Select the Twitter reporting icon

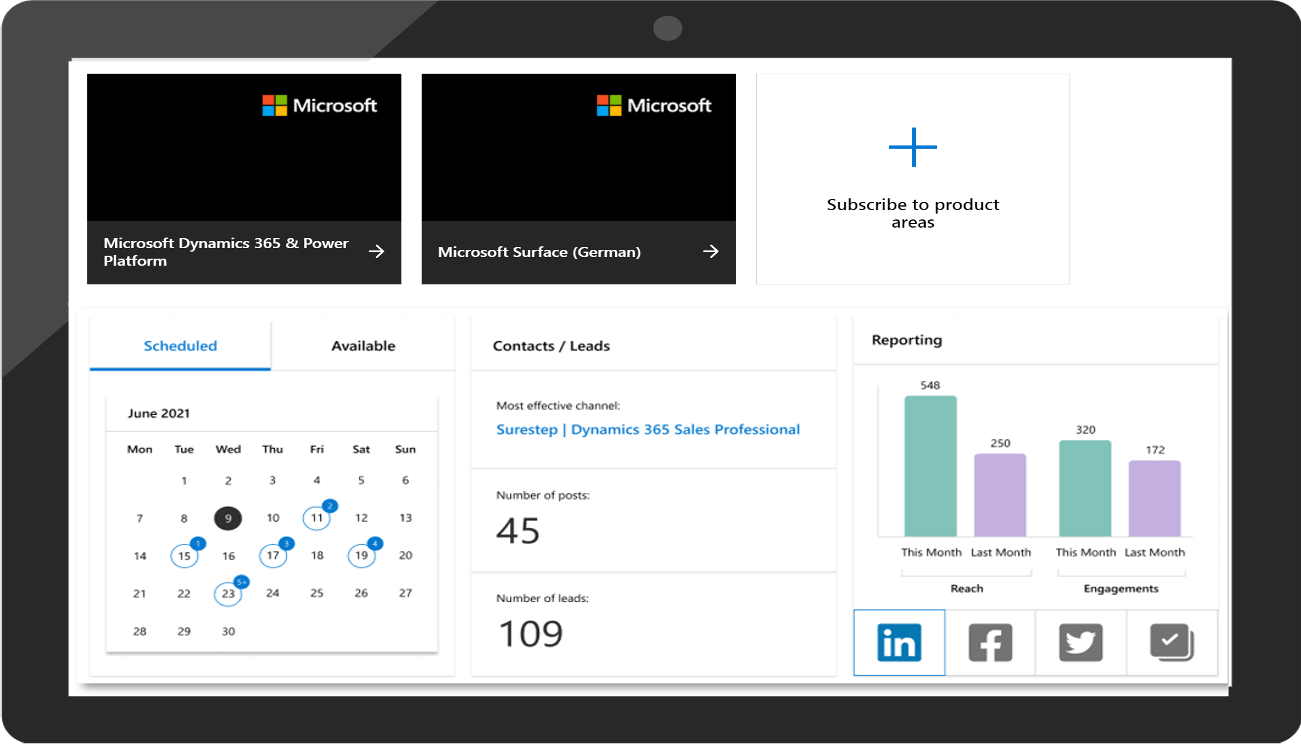tap(1081, 643)
